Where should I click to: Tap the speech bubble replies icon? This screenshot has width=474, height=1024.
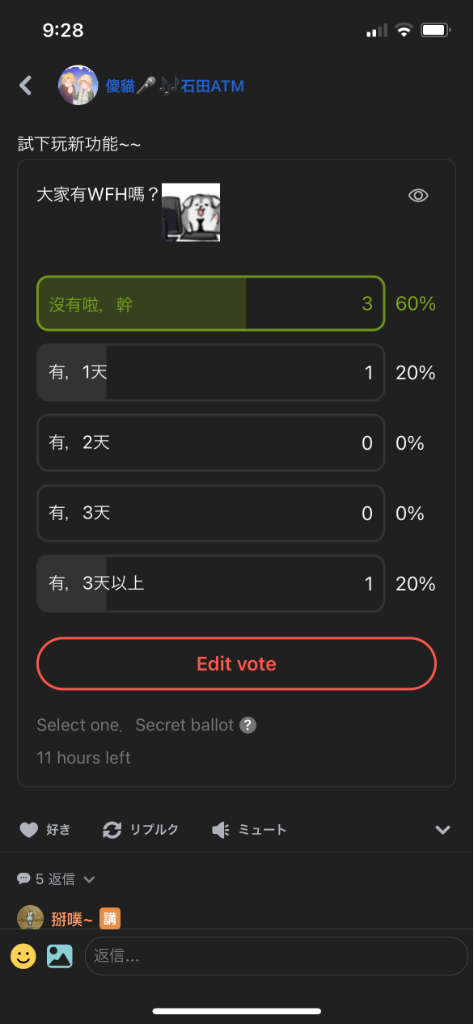pos(24,879)
